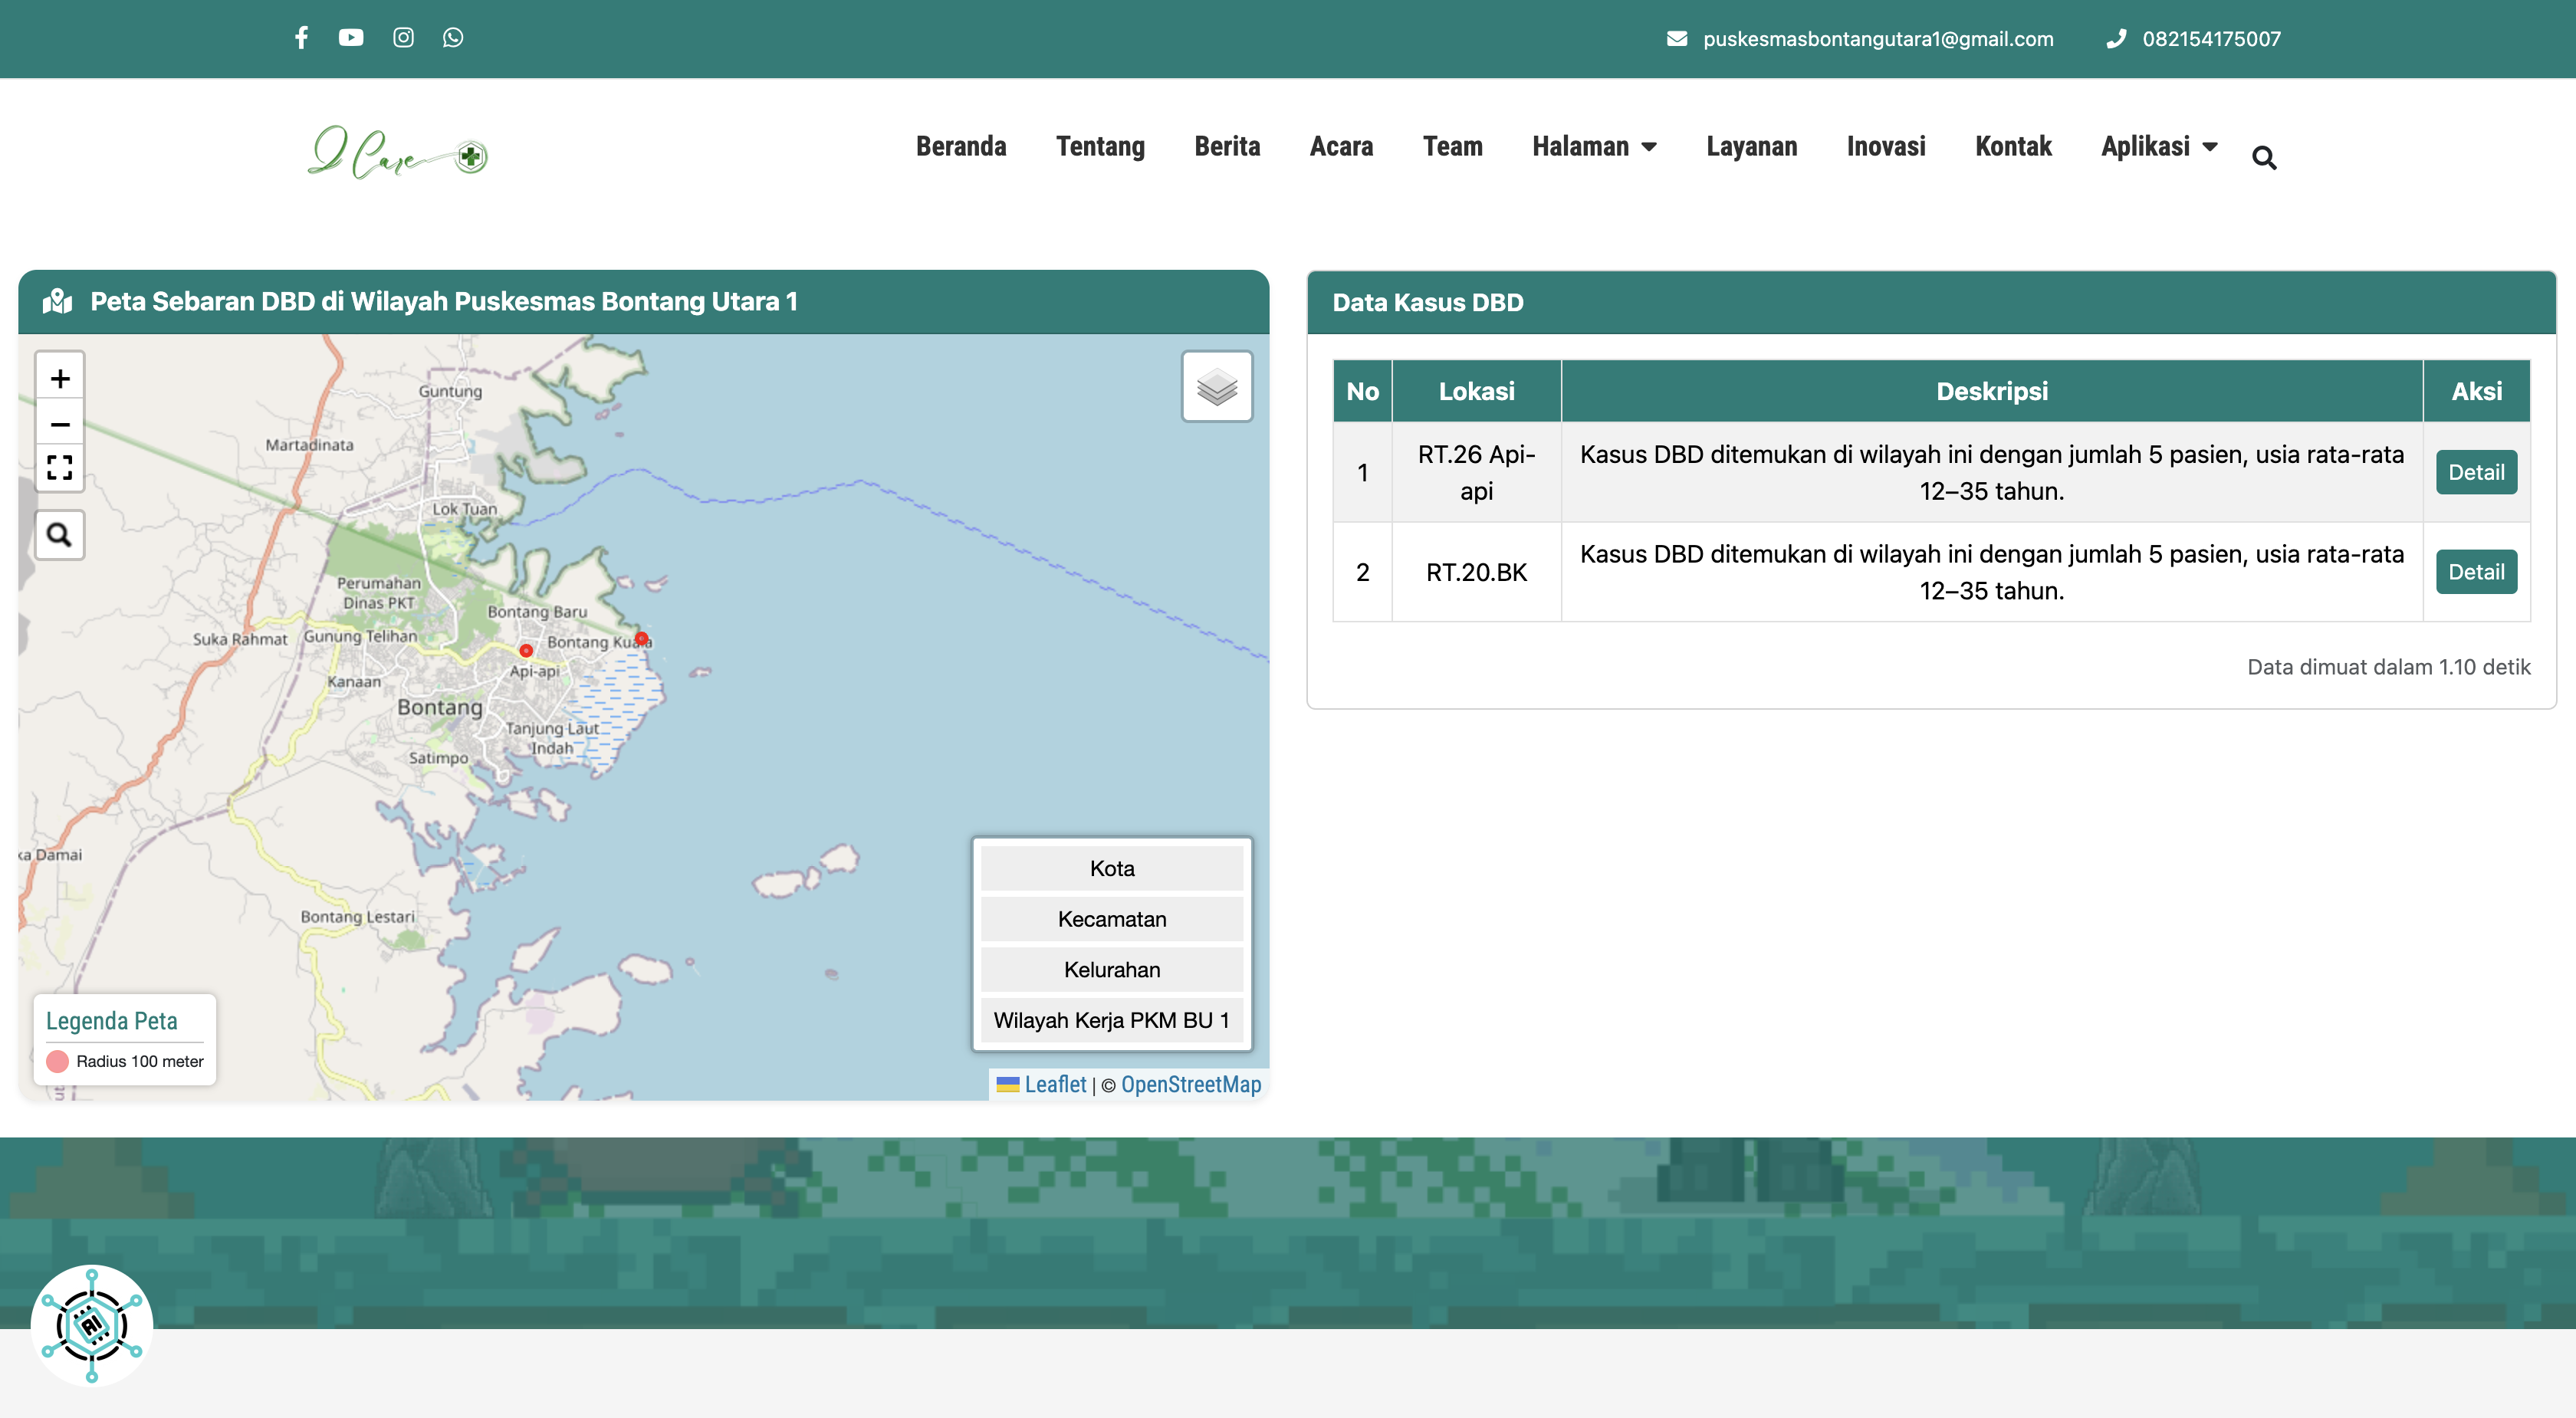Viewport: 2576px width, 1418px height.
Task: Open the map search tool
Action: point(60,535)
